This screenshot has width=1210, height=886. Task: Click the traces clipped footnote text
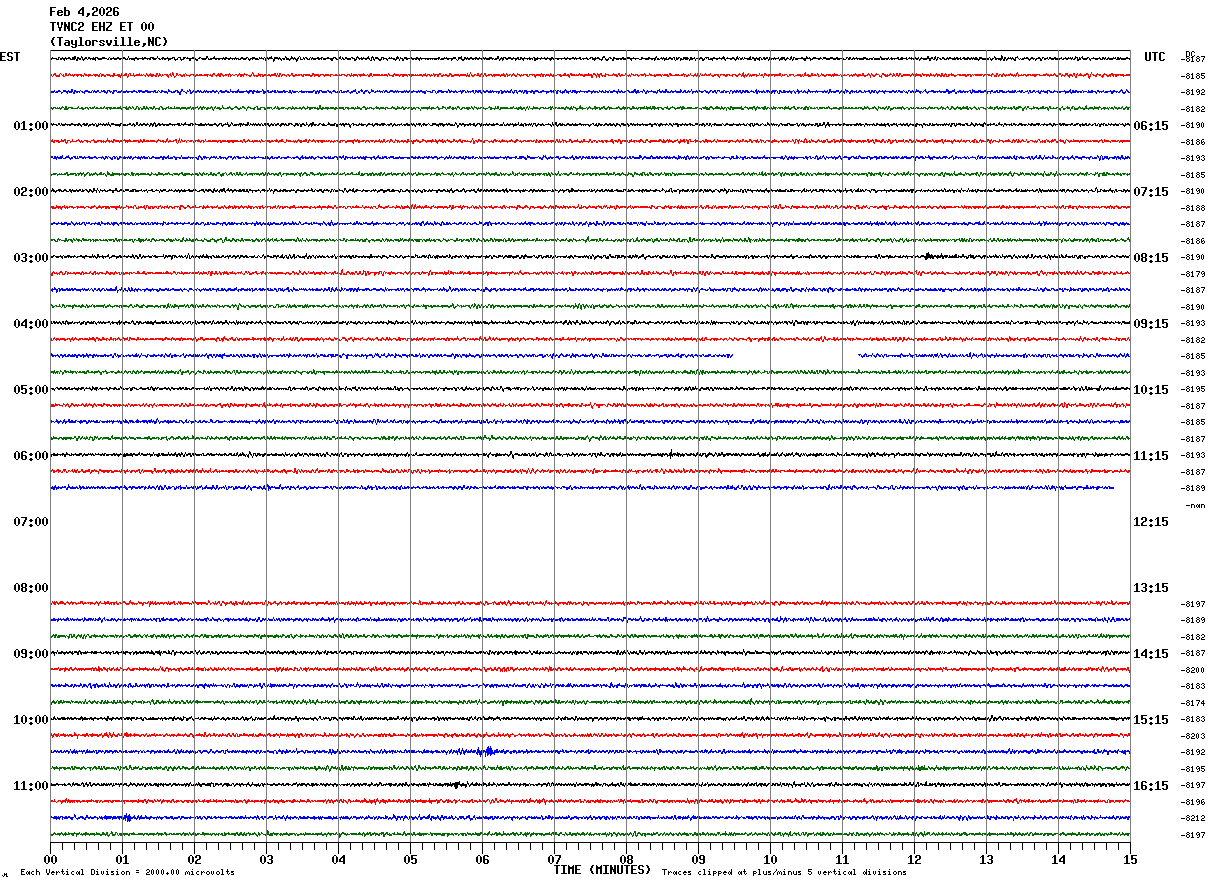point(784,873)
